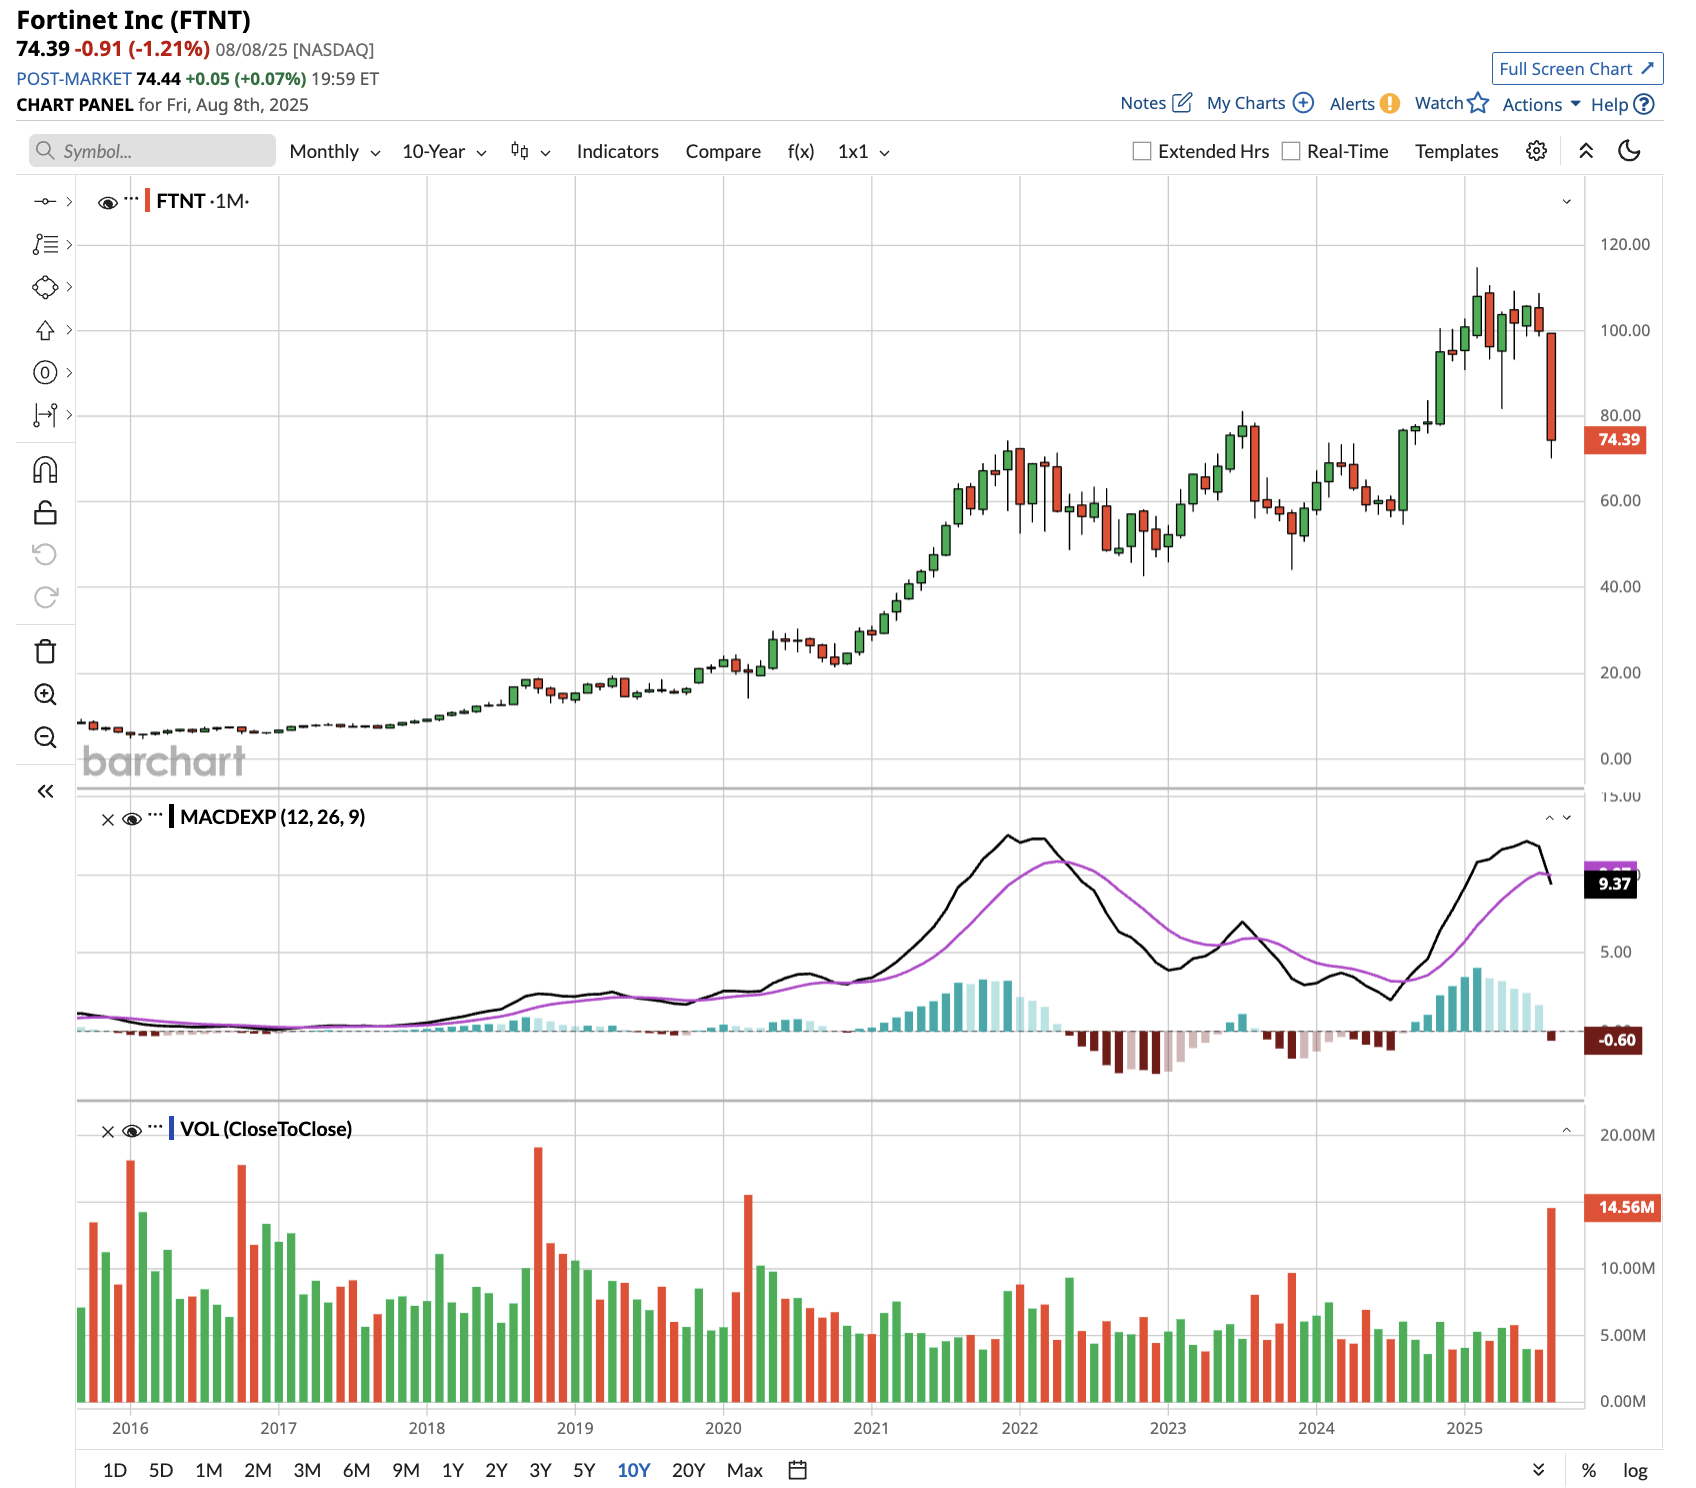This screenshot has height=1488, width=1696.
Task: Add chart to My Charts
Action: point(1260,103)
